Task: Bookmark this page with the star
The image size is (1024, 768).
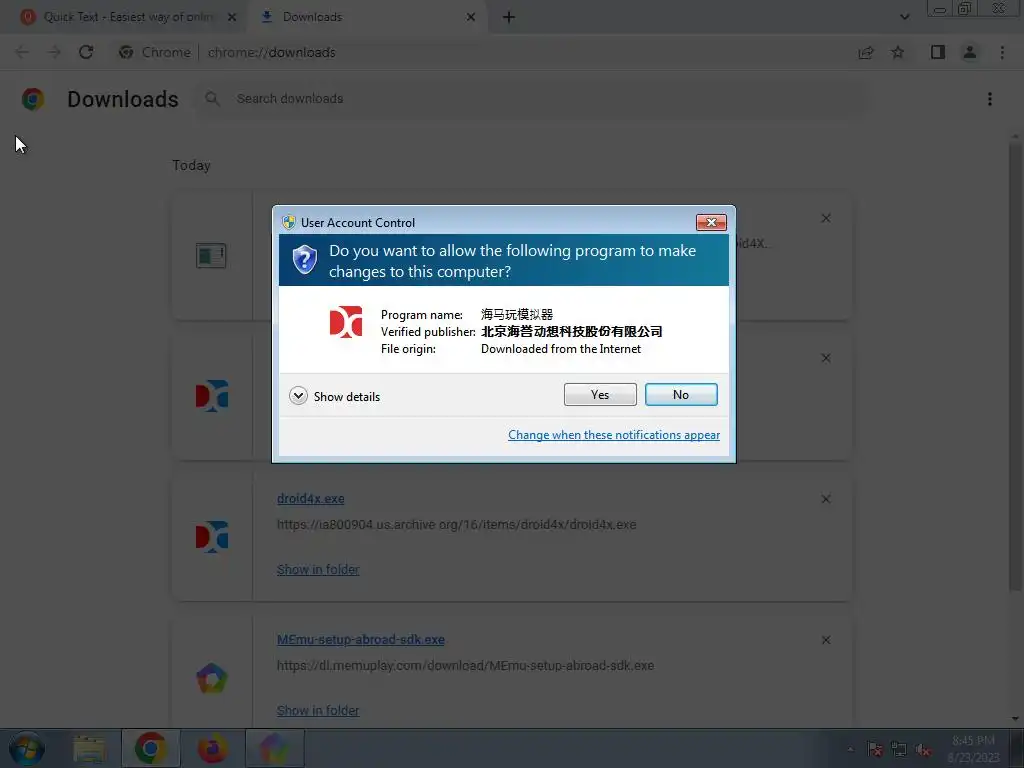Action: 898,52
